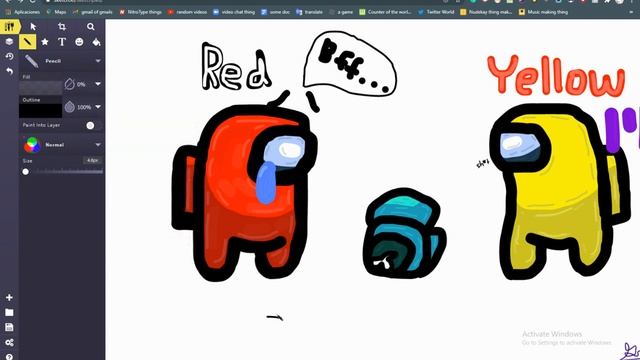This screenshot has height=360, width=640.
Task: Click the Pencil brush preview icon
Action: [31, 61]
